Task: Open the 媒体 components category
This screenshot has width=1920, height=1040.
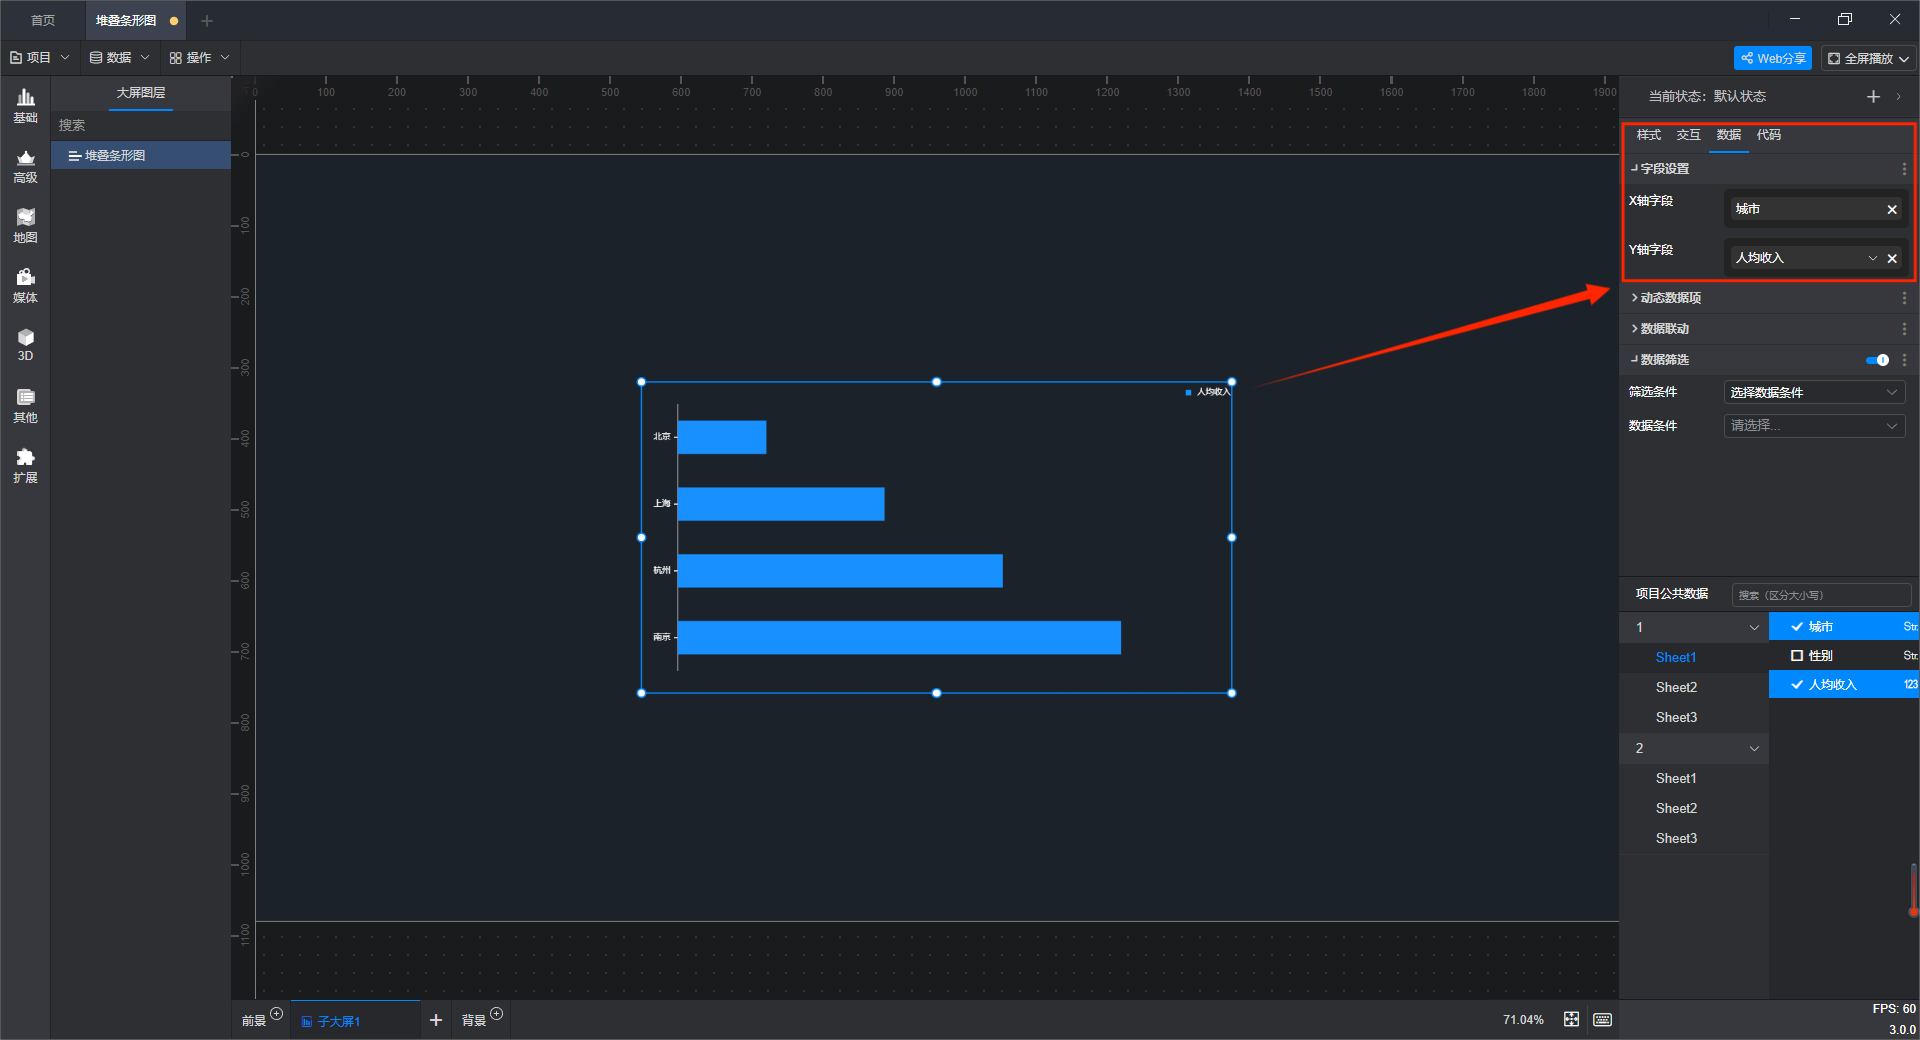Action: click(x=25, y=286)
